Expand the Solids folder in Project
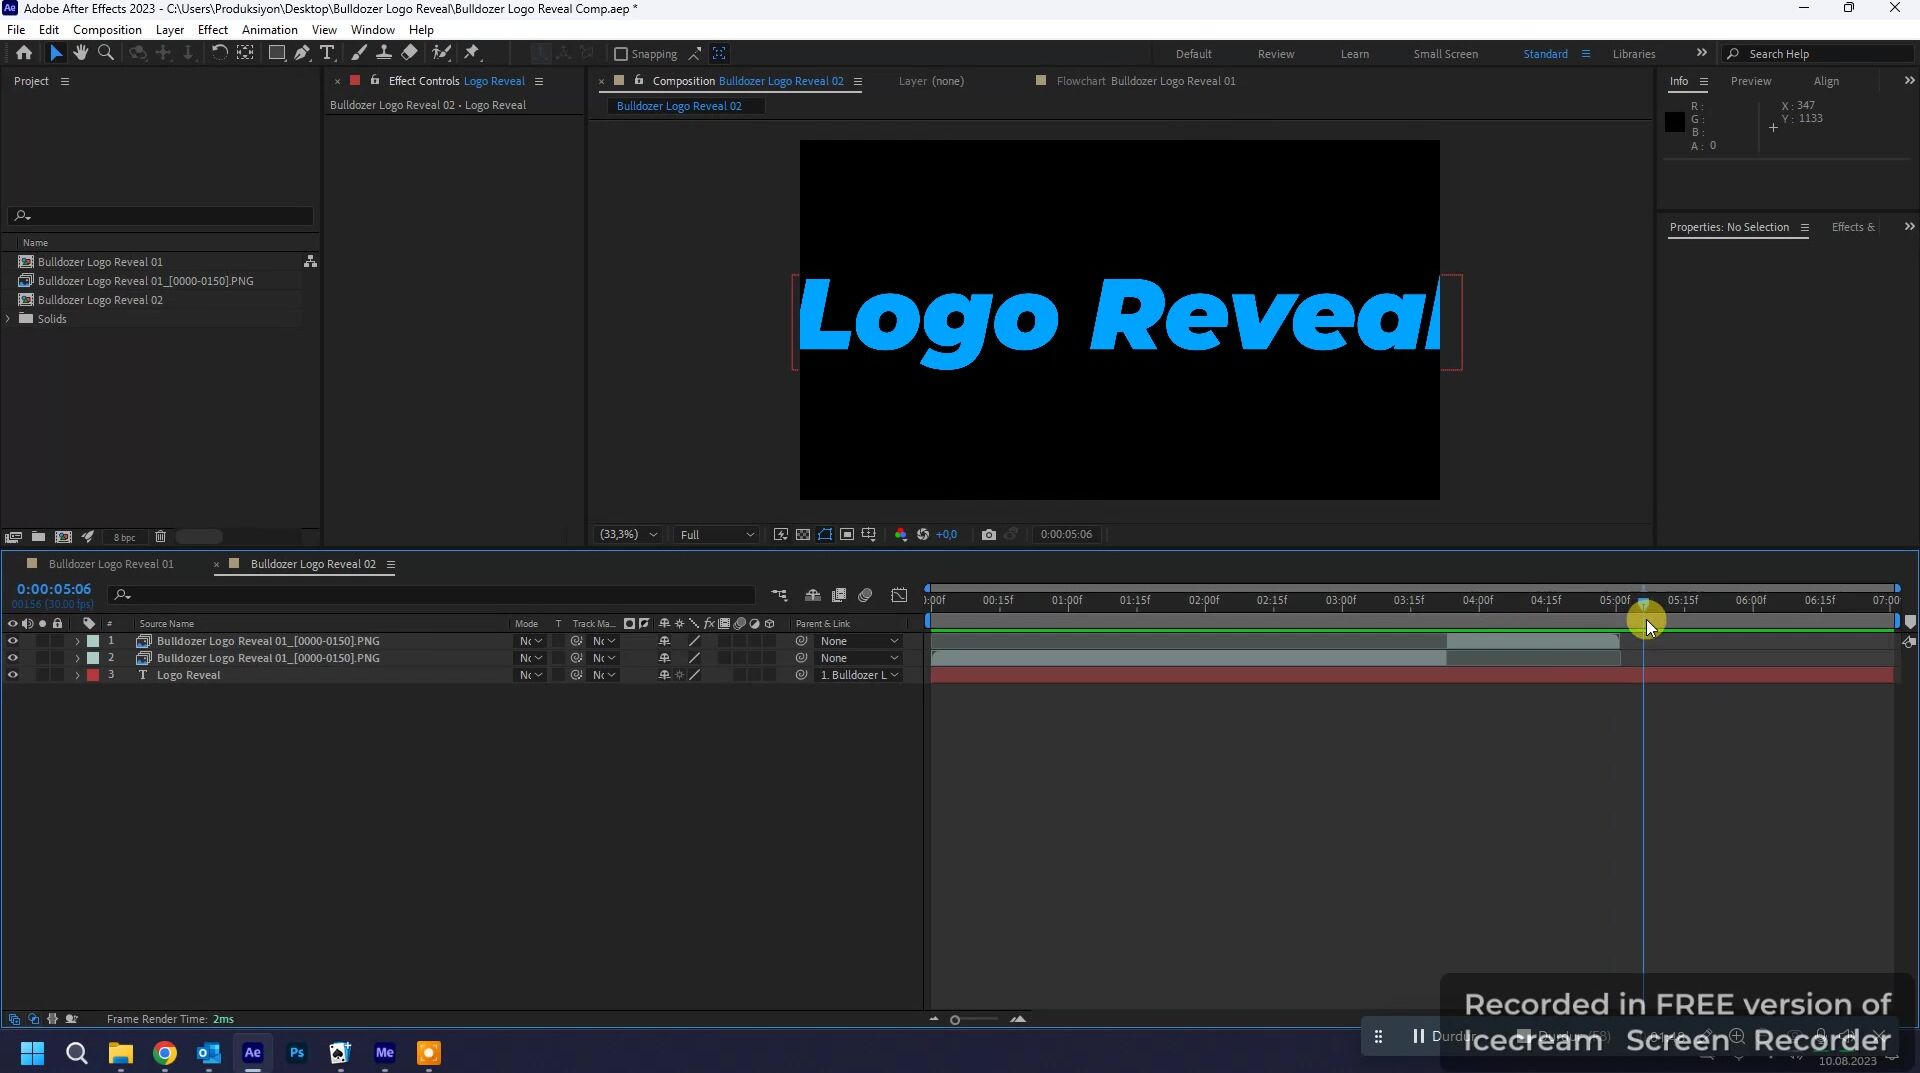 pyautogui.click(x=8, y=319)
